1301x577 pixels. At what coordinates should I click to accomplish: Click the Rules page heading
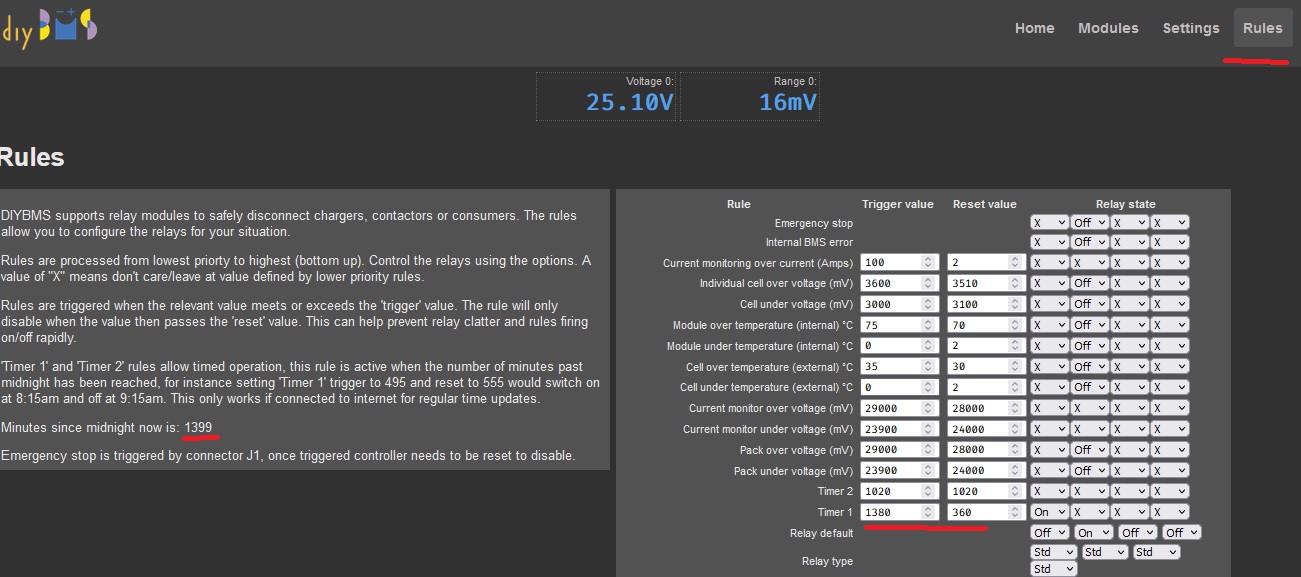(32, 157)
